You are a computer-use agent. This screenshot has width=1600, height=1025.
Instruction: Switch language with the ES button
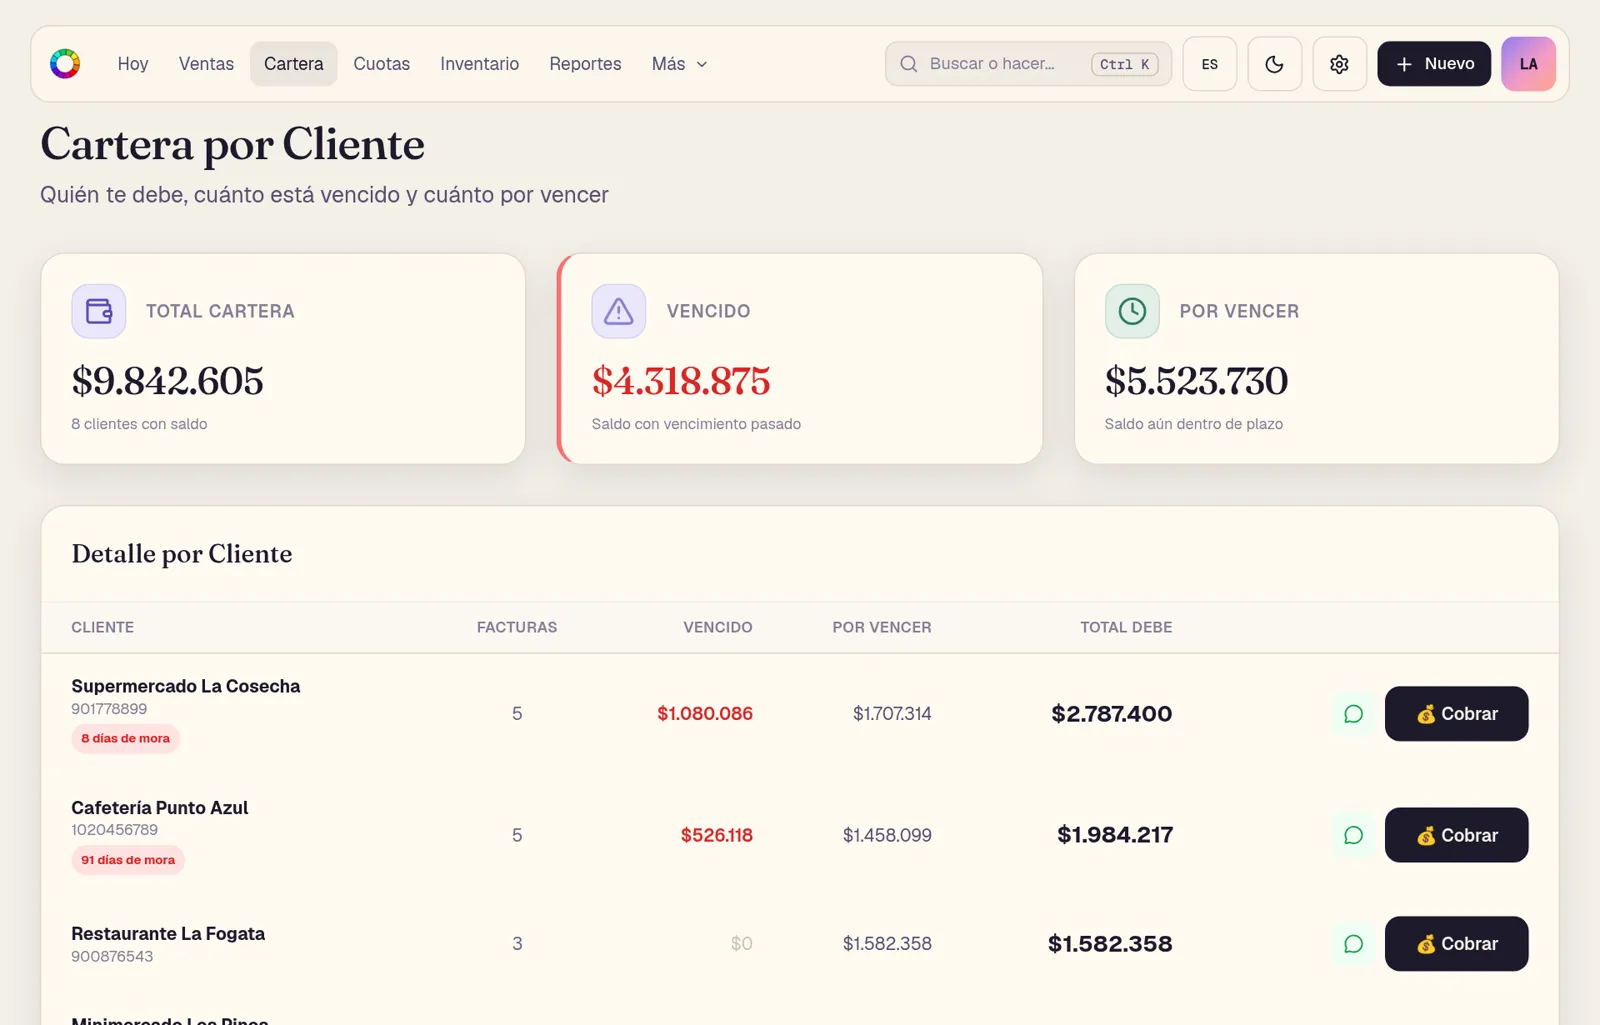coord(1209,64)
